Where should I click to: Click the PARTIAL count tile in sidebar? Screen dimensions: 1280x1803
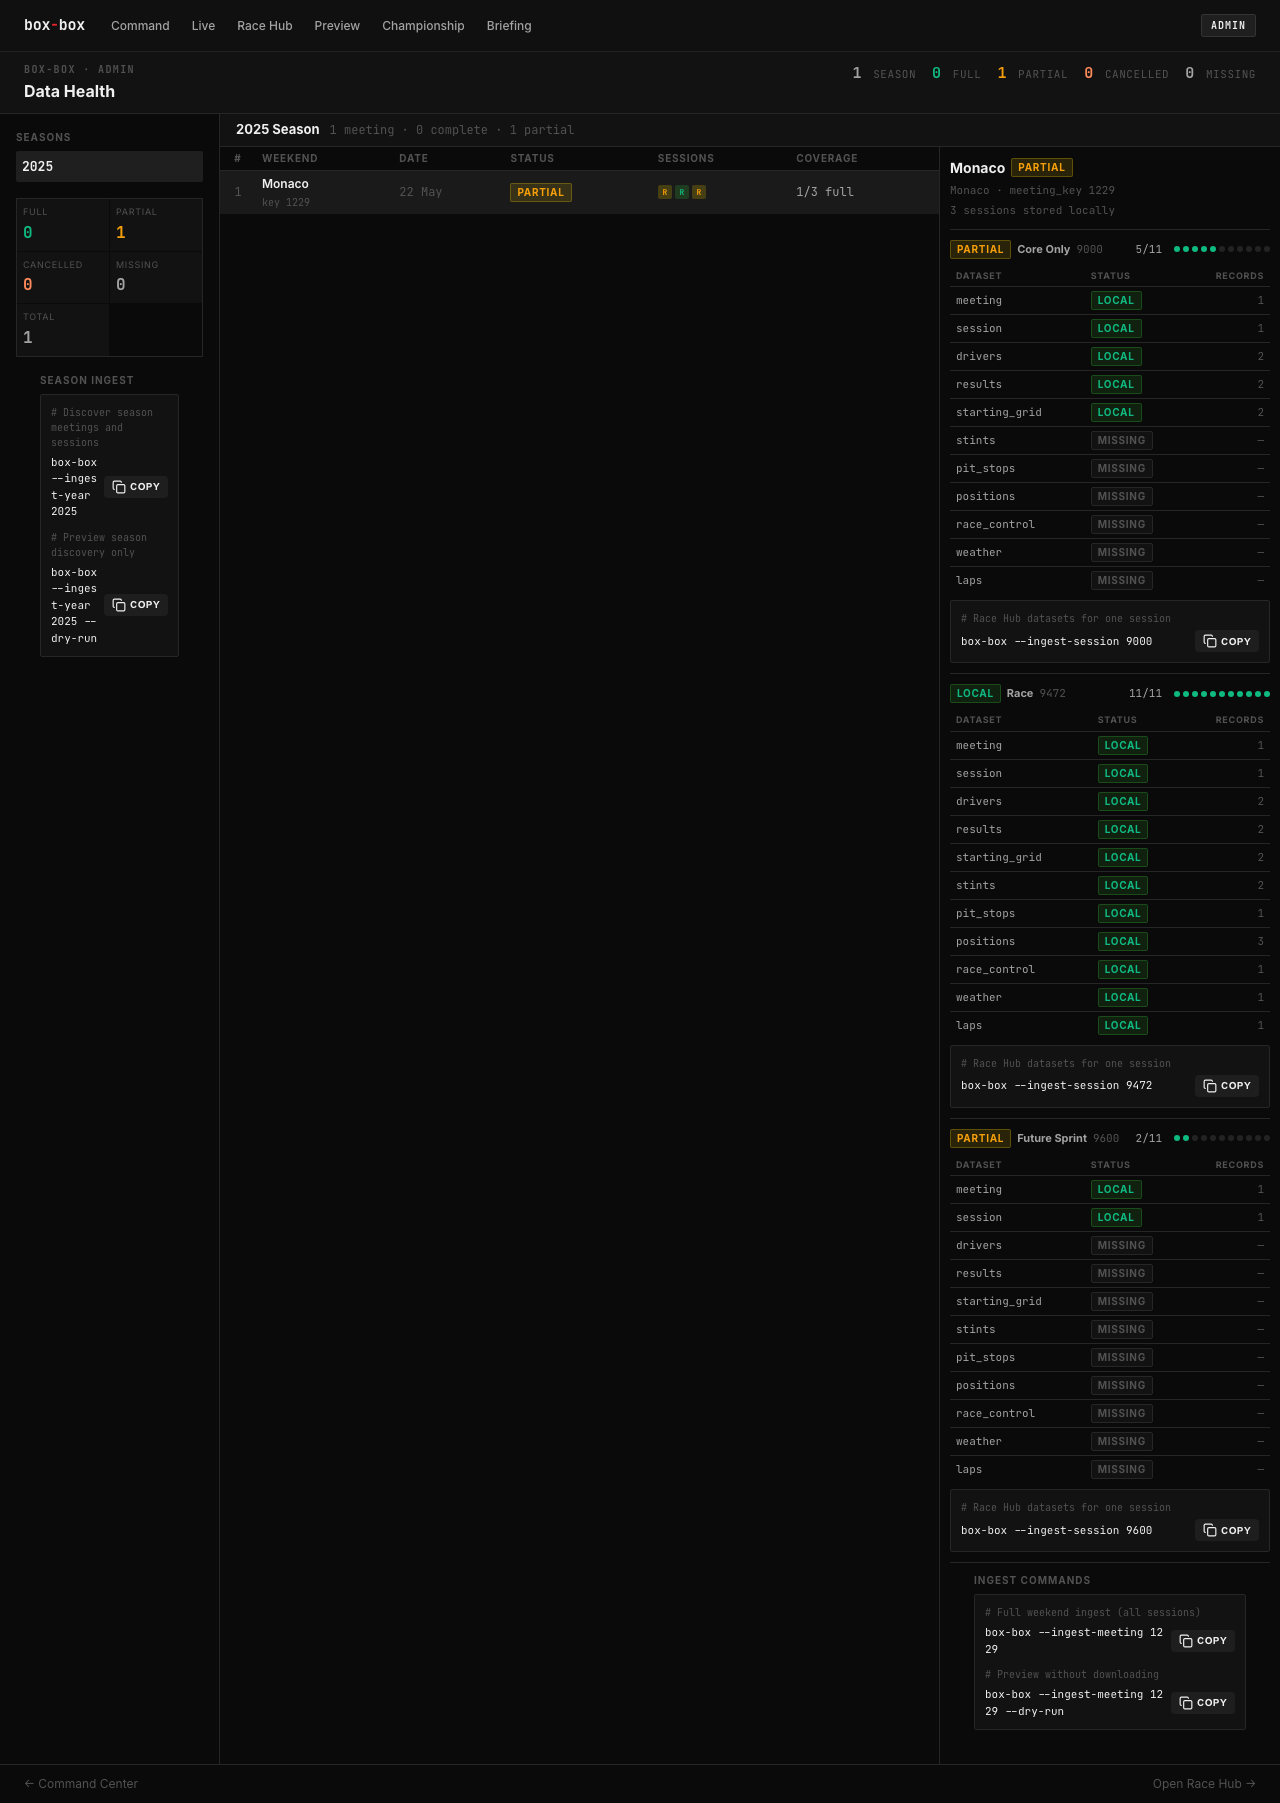click(x=156, y=225)
